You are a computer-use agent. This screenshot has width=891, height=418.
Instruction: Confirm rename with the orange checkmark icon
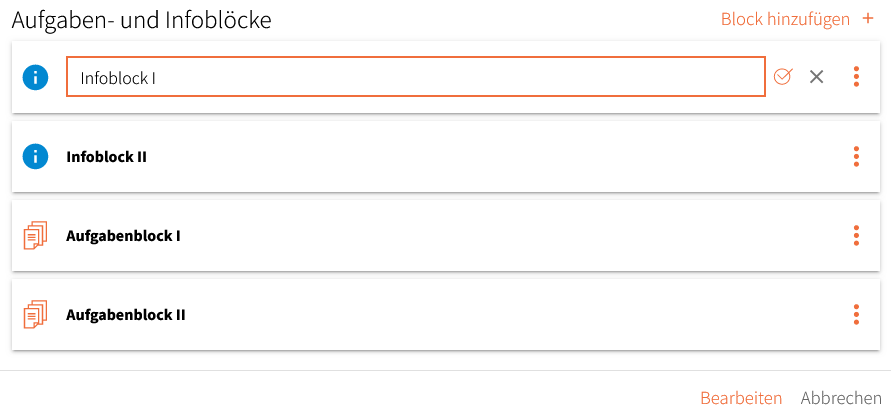click(783, 76)
